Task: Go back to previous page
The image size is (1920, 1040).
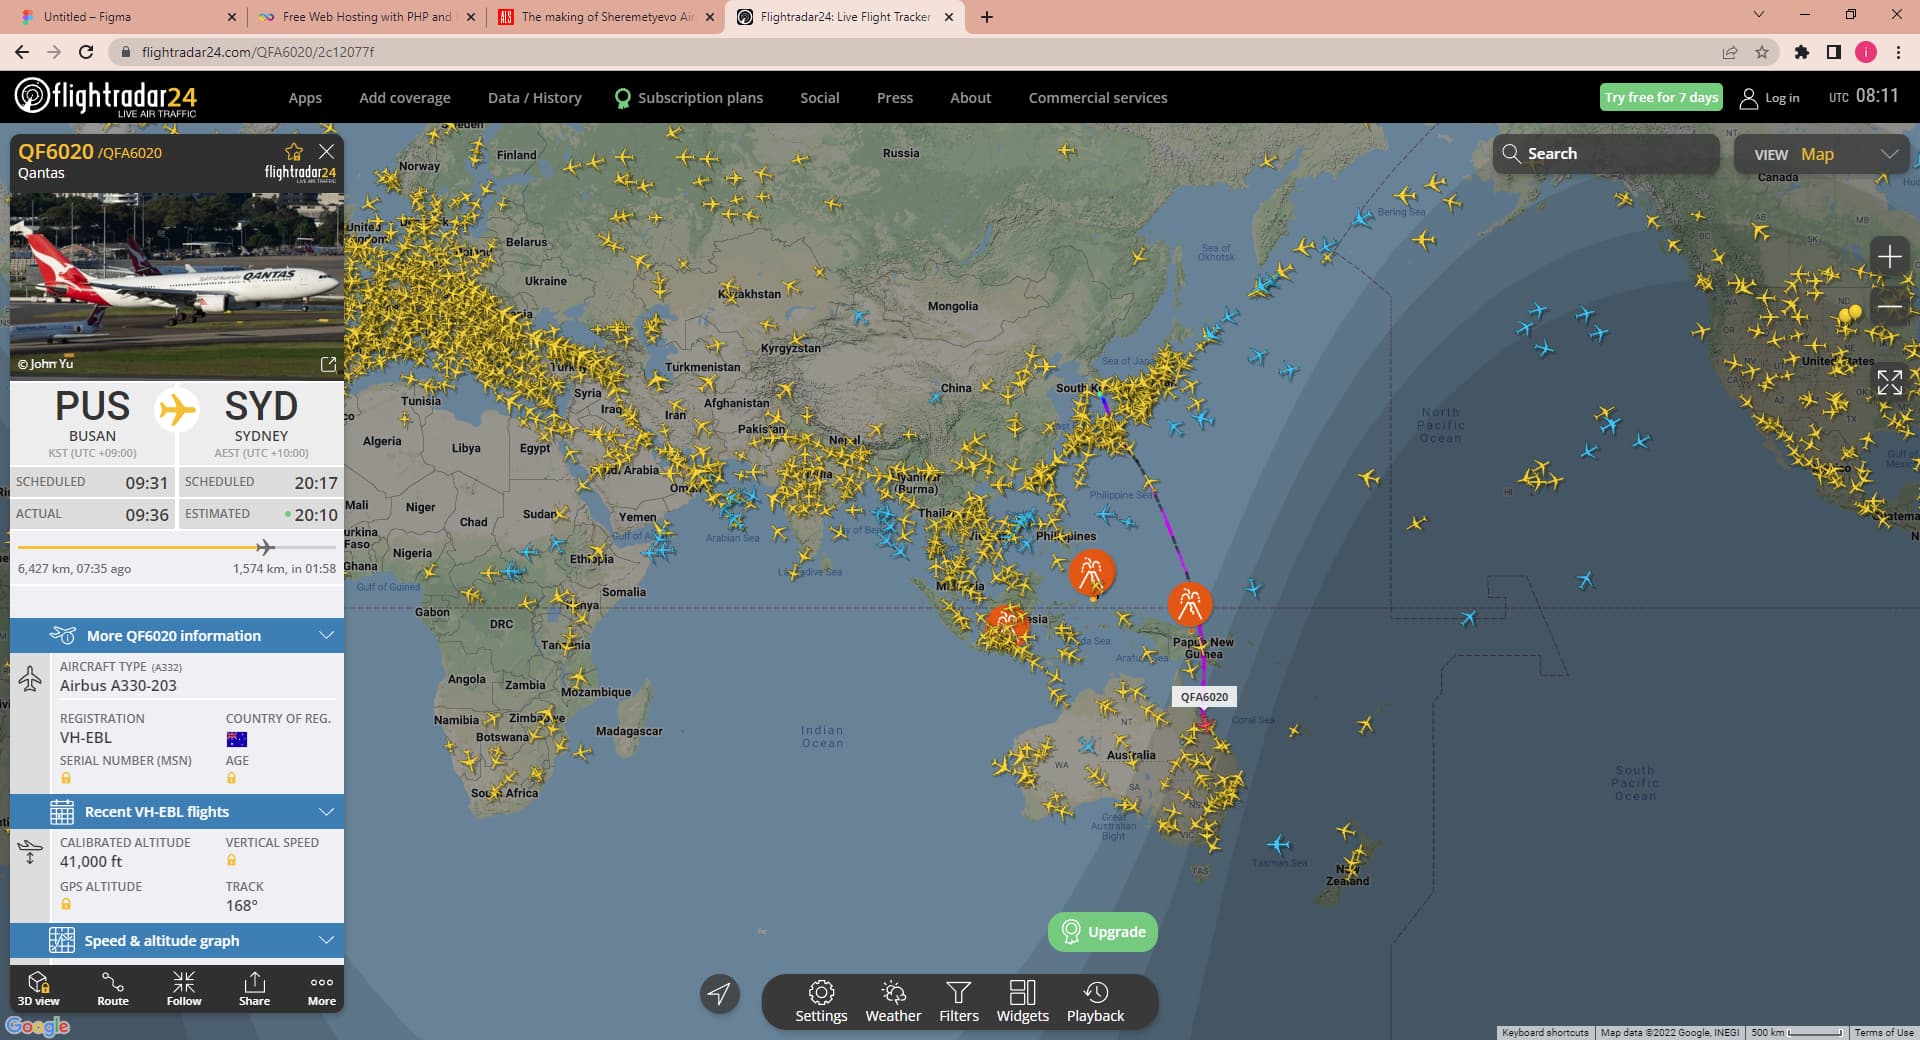Action: point(22,52)
